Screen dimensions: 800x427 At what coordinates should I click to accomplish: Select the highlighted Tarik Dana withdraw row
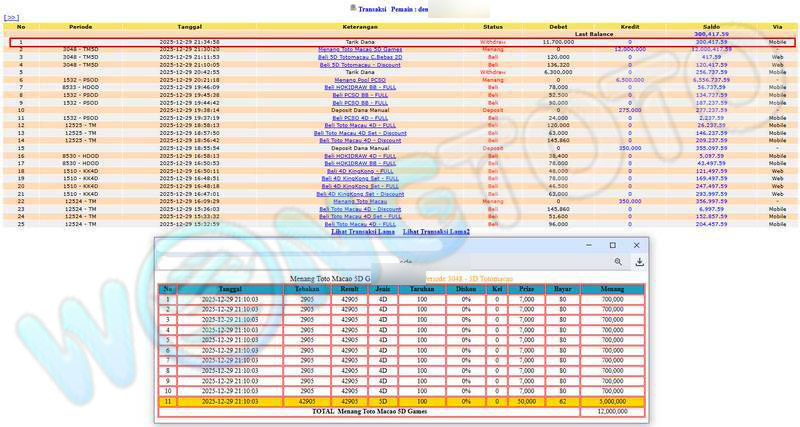coord(400,42)
